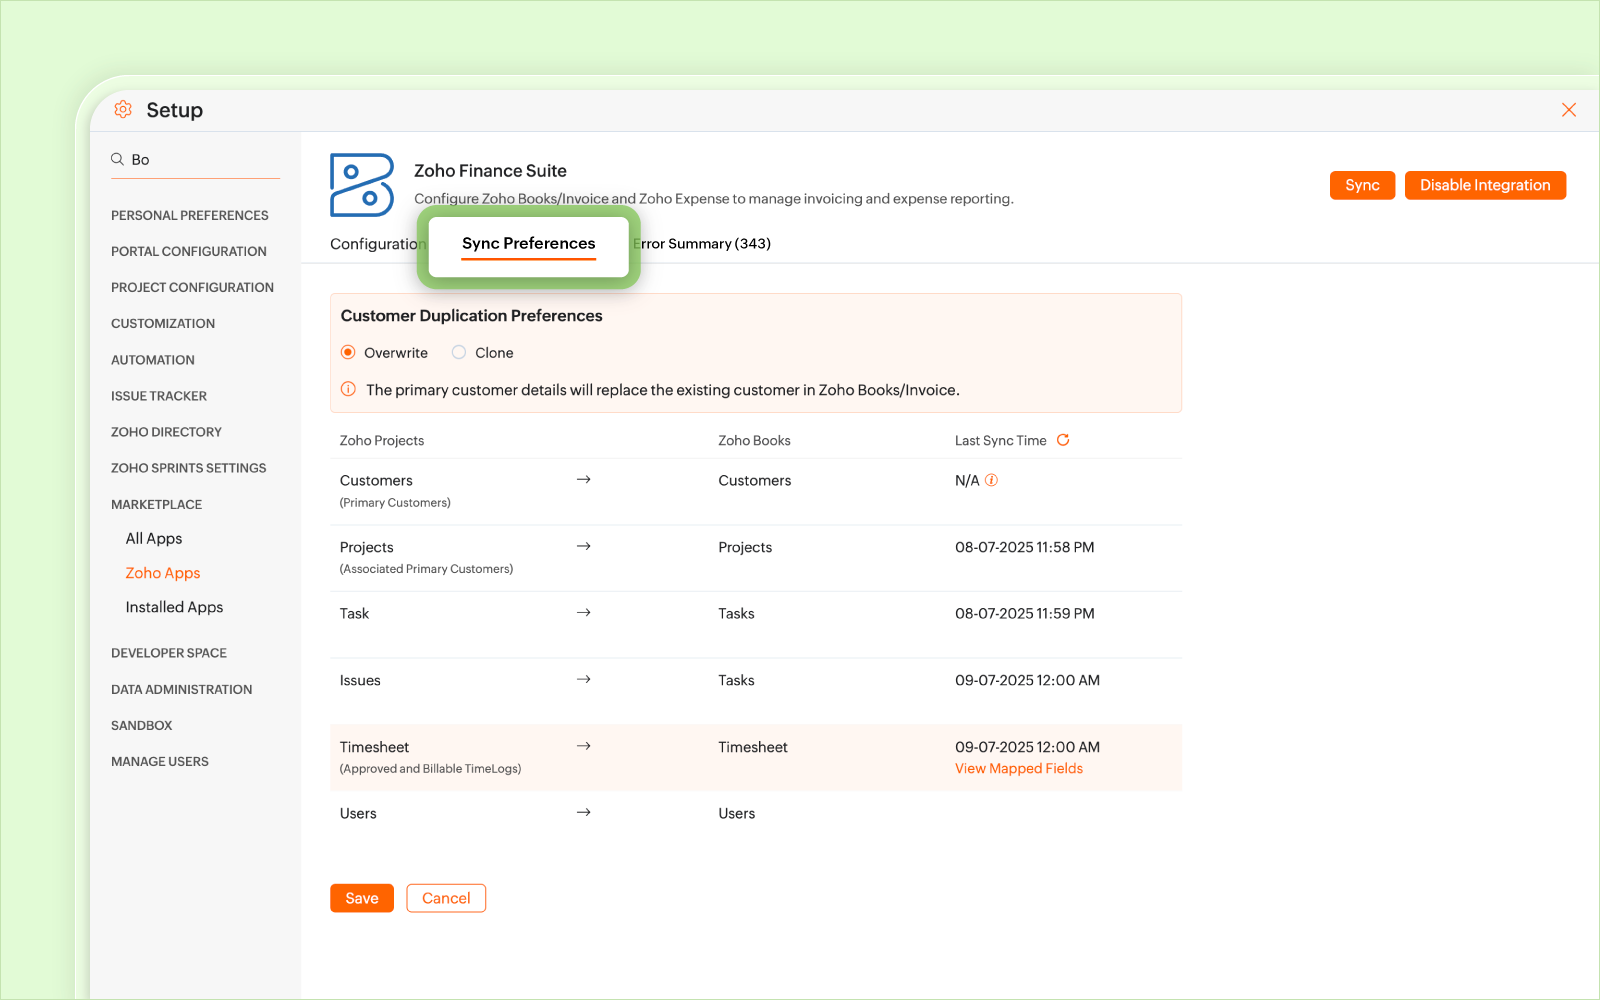1600x1000 pixels.
Task: Click "(Primary Customers)" sub-label text
Action: 395,502
